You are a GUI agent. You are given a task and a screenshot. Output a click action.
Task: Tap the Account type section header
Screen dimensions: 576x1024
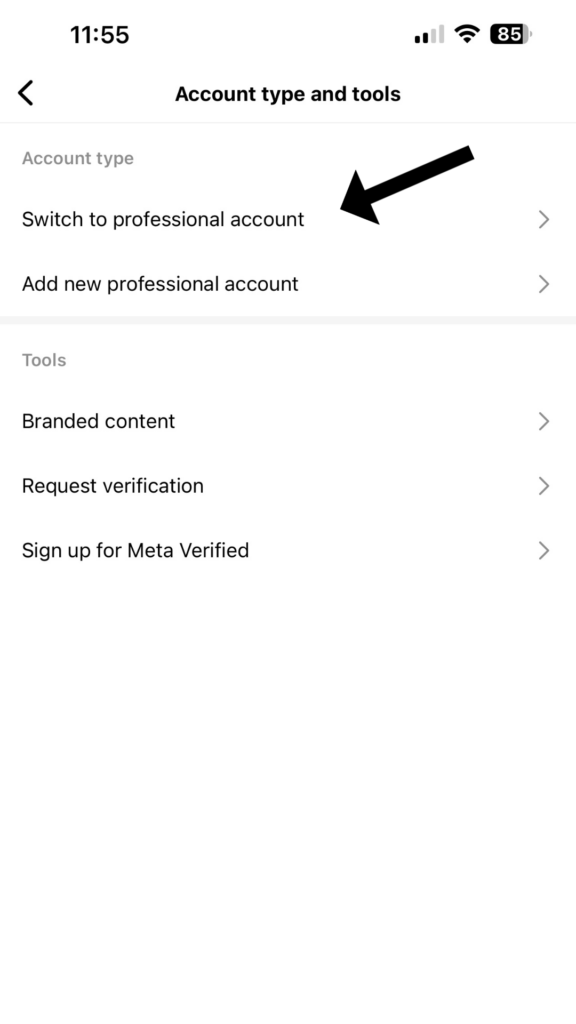coord(78,159)
